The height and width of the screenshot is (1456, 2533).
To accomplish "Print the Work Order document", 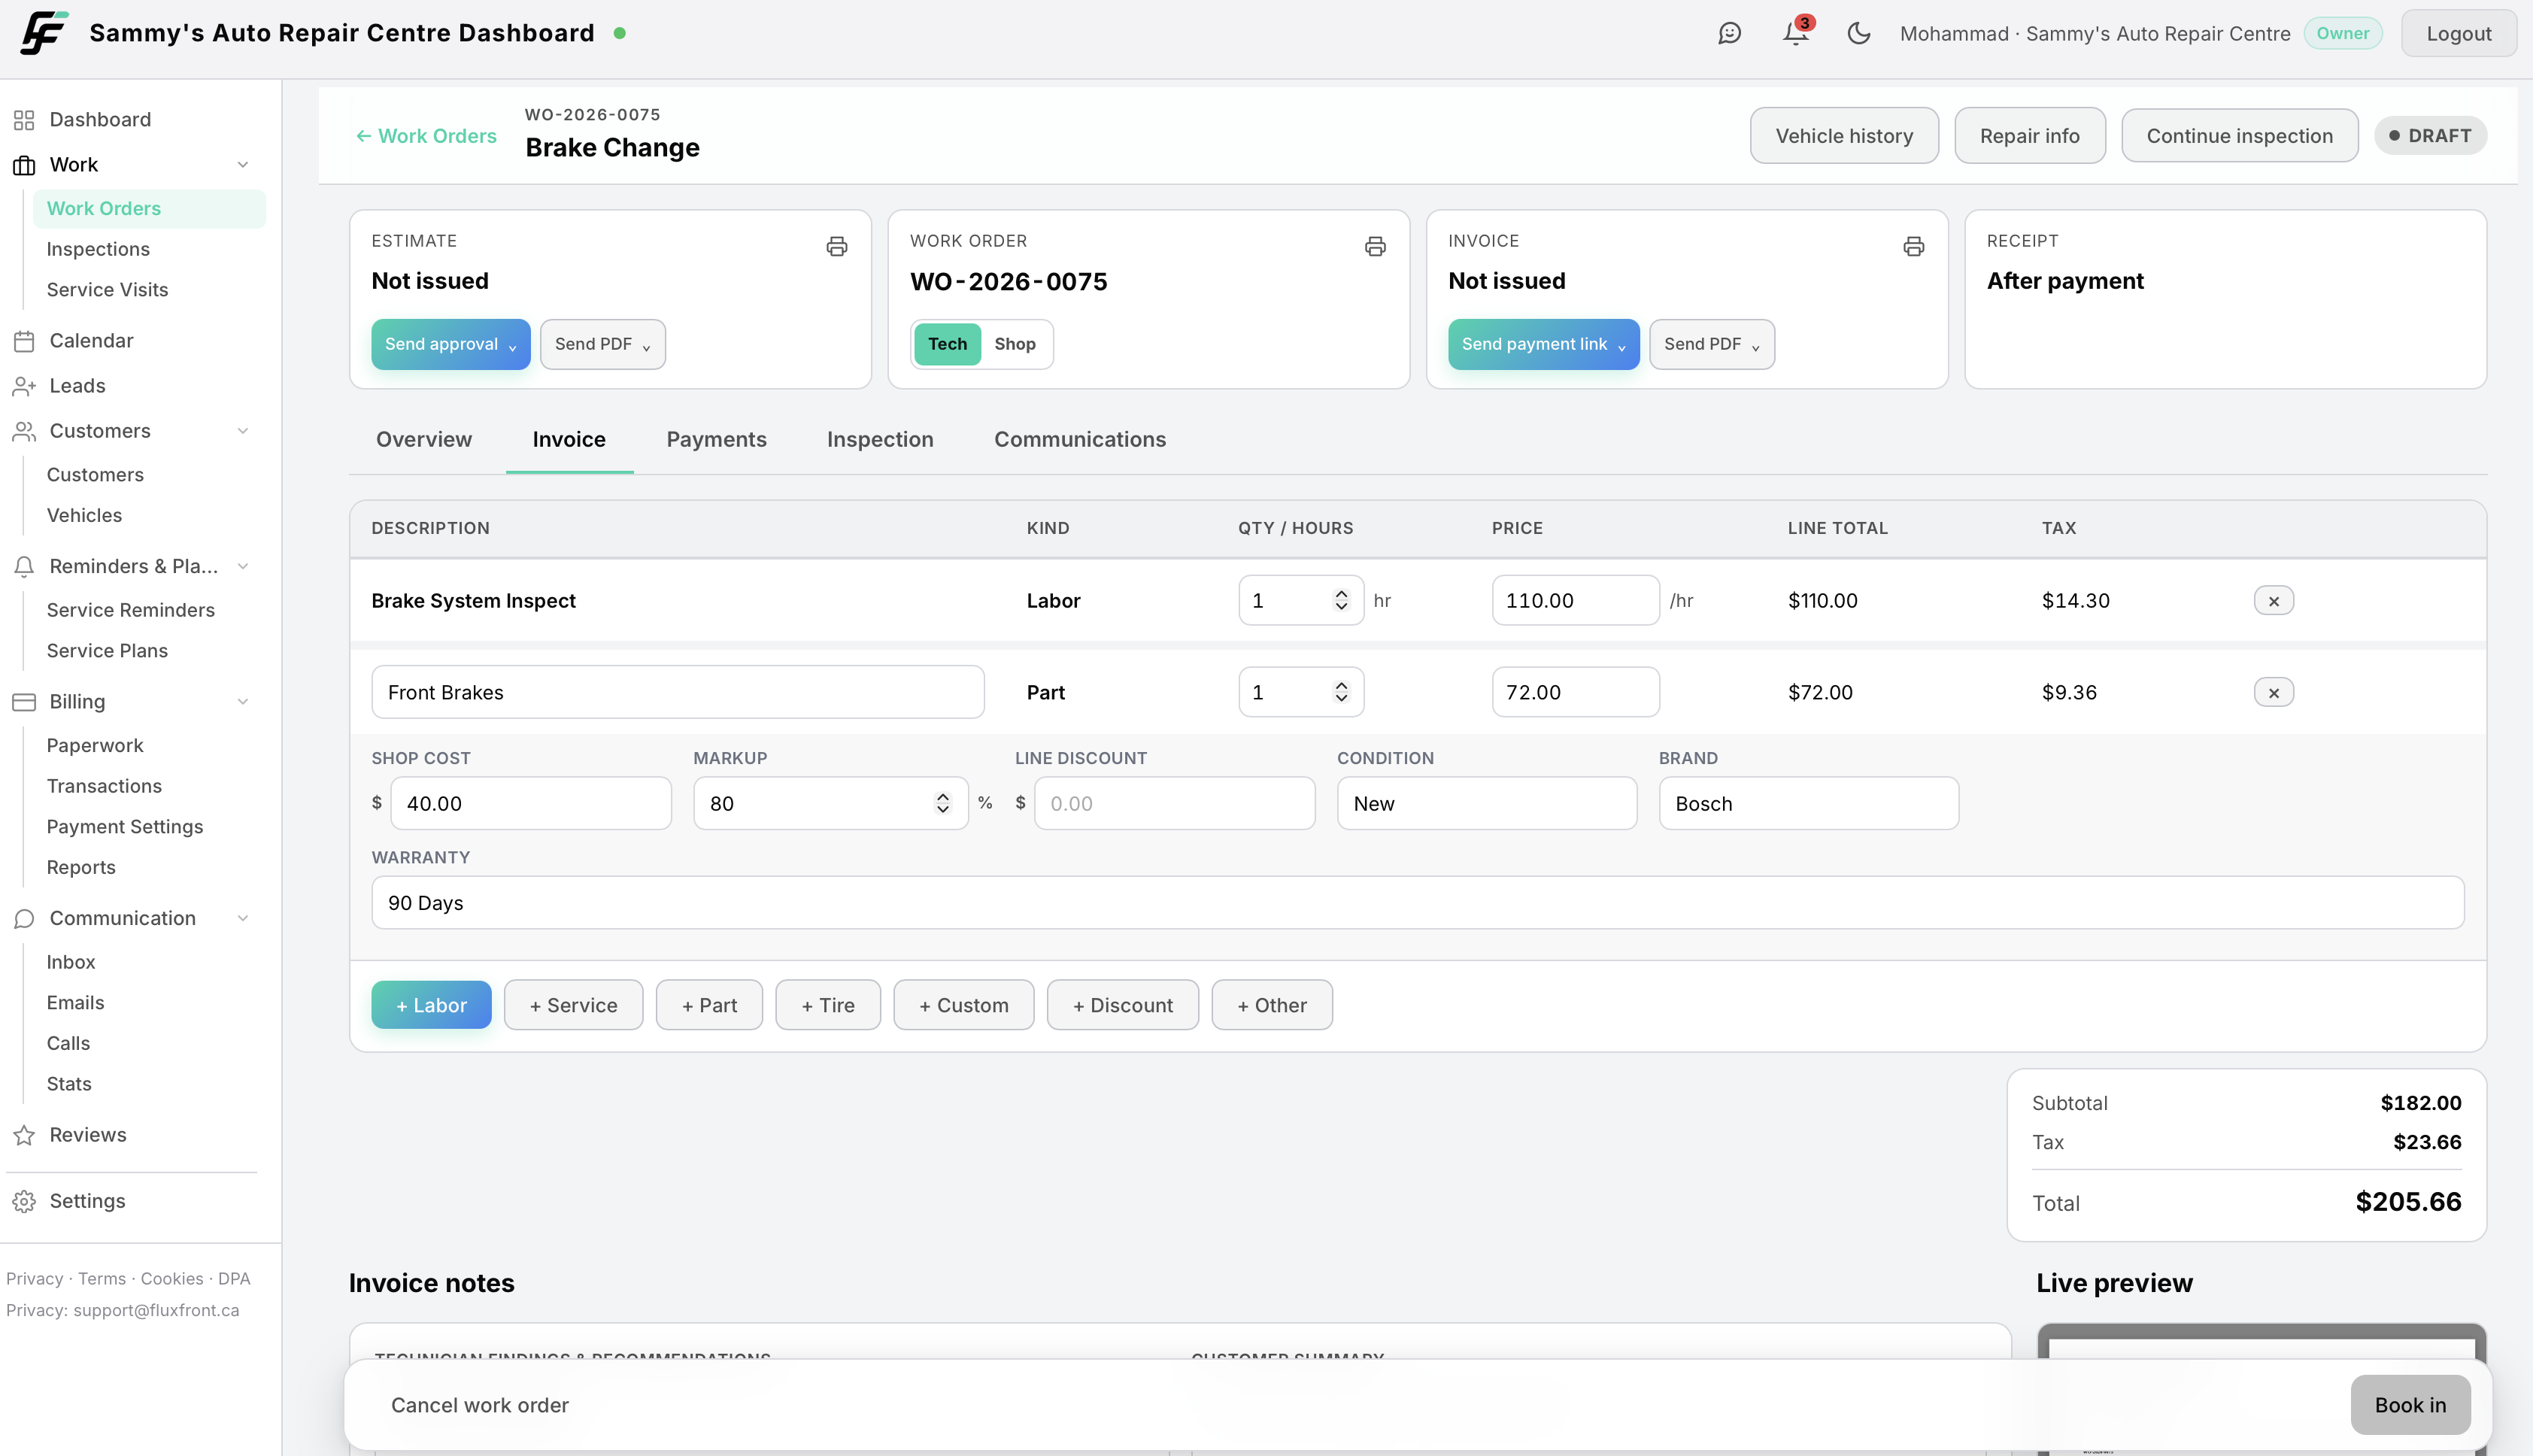I will click(x=1375, y=246).
